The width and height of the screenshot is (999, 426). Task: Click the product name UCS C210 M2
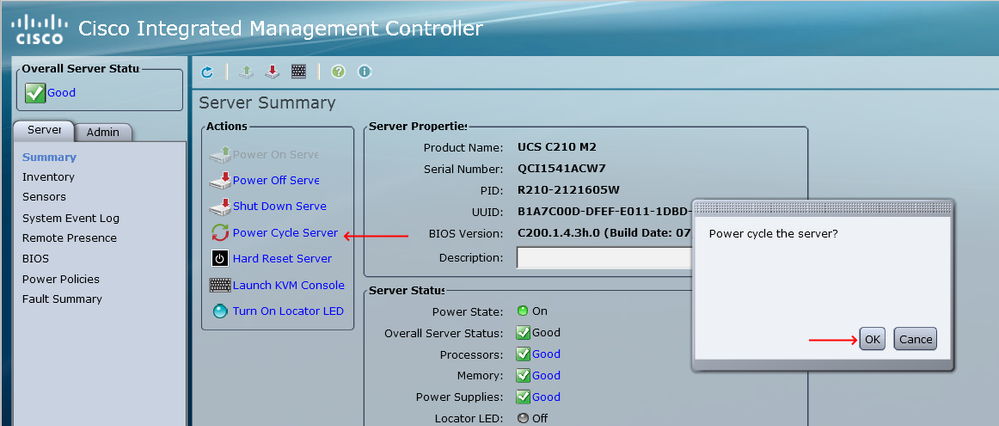557,148
